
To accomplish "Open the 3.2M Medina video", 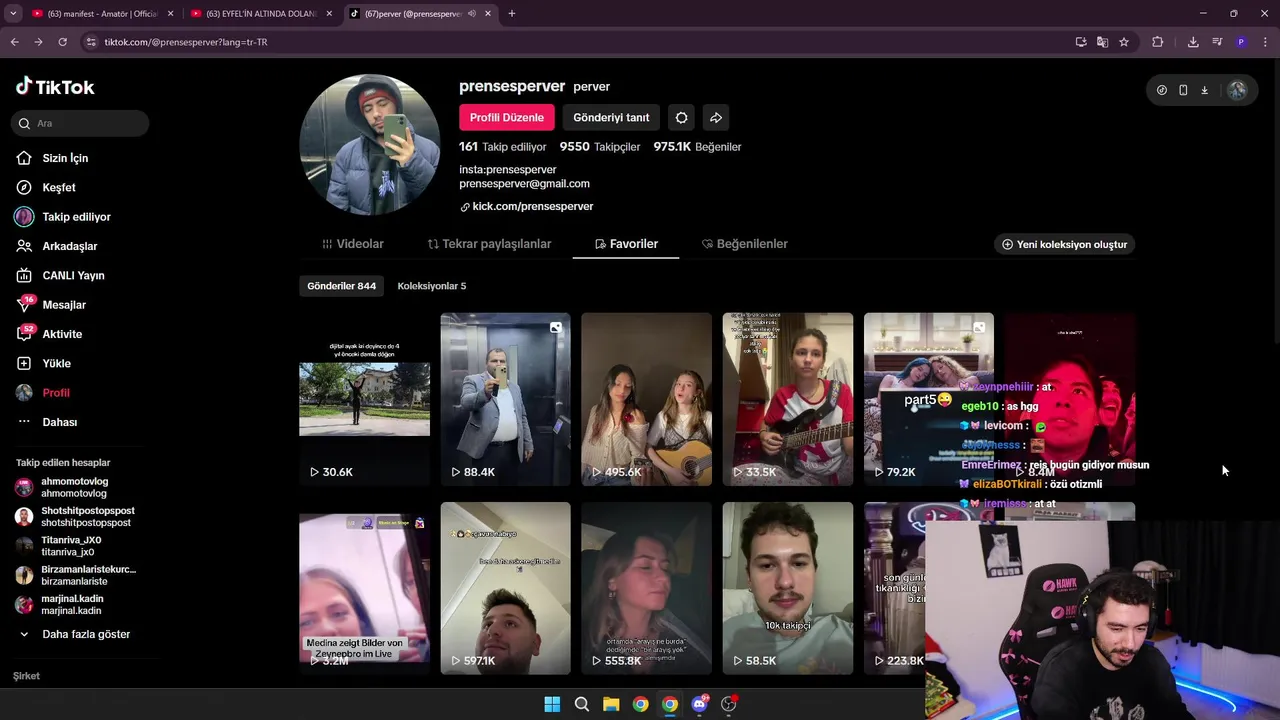I will coord(364,588).
